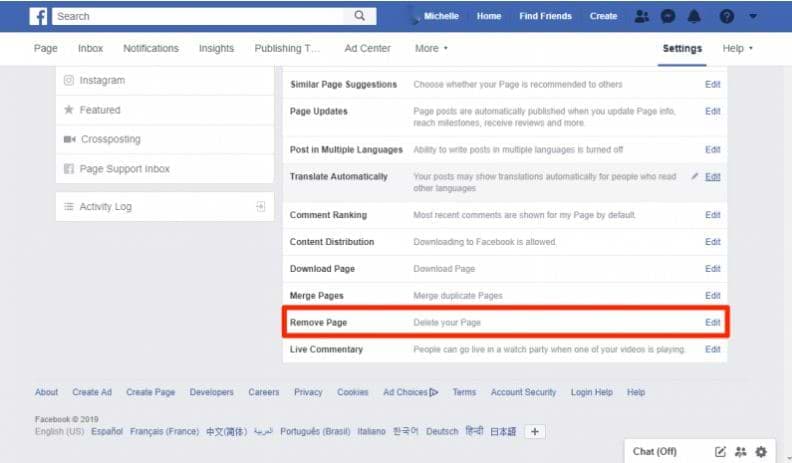Screen dimensions: 792x463
Task: Click Create in the top bar
Action: (x=603, y=16)
